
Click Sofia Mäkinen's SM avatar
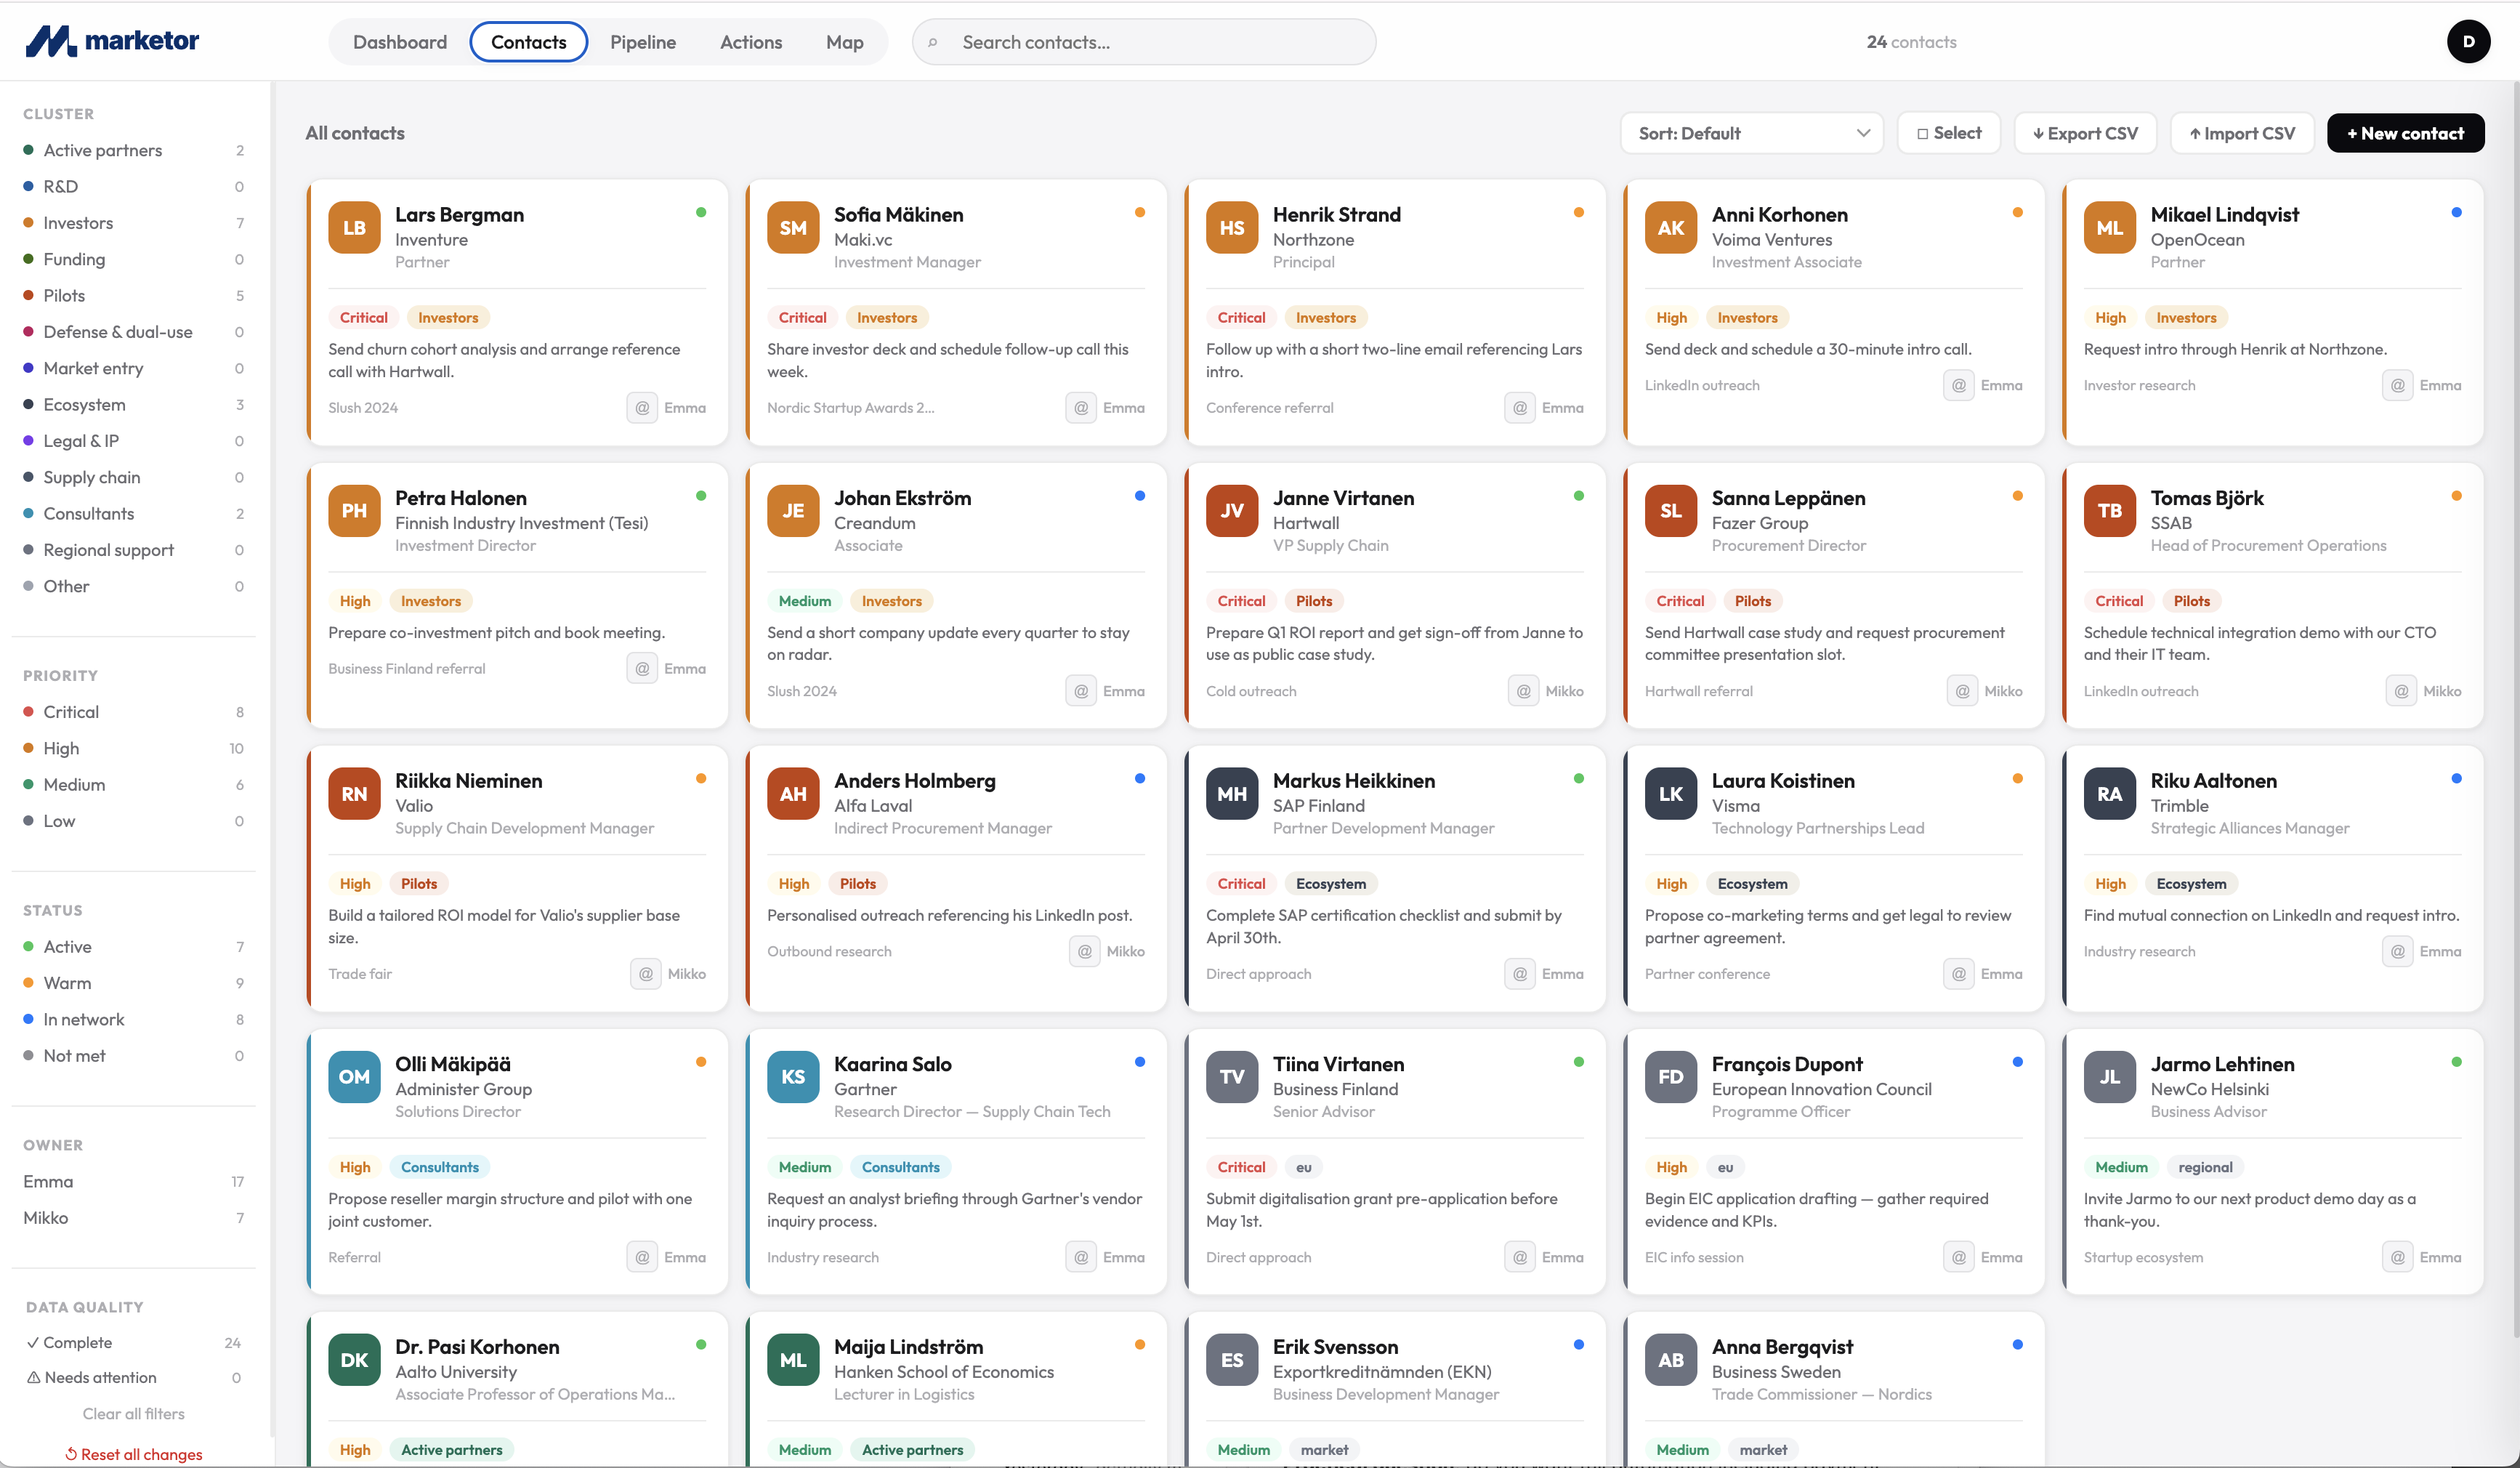tap(793, 228)
